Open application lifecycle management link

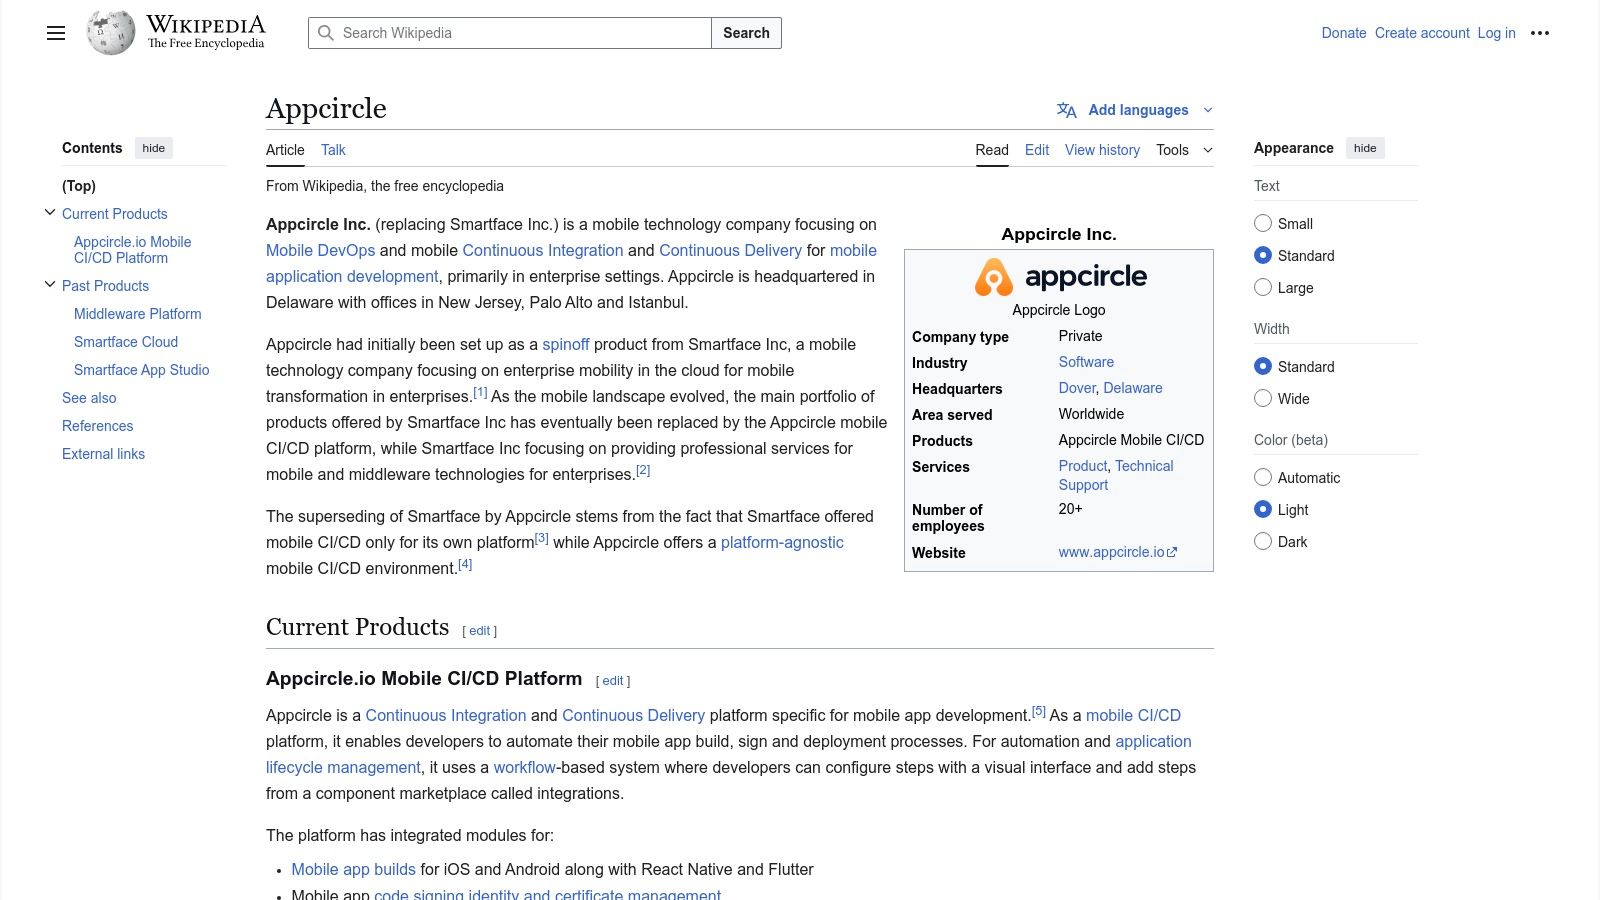click(x=729, y=754)
